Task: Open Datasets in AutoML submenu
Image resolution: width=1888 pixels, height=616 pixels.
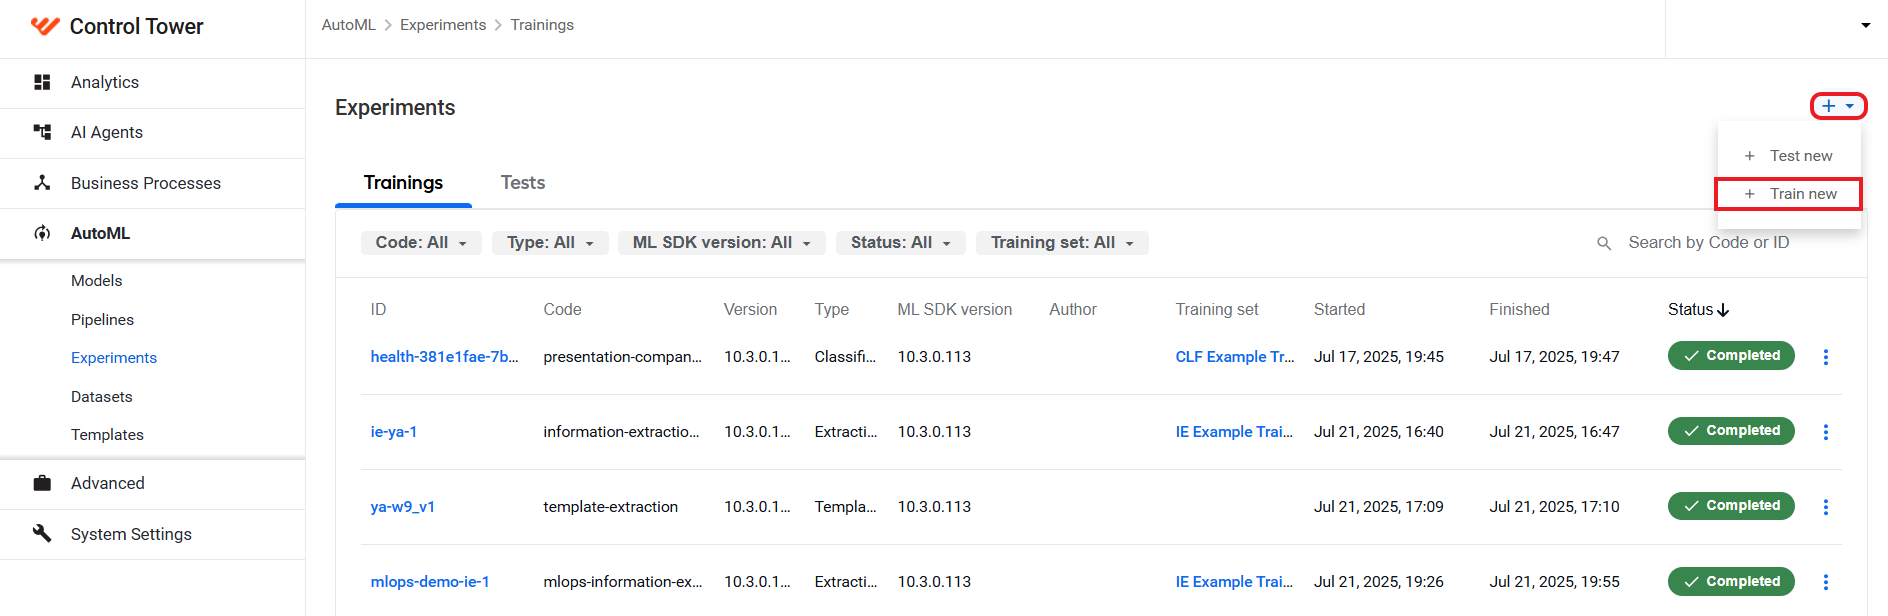Action: 102,397
